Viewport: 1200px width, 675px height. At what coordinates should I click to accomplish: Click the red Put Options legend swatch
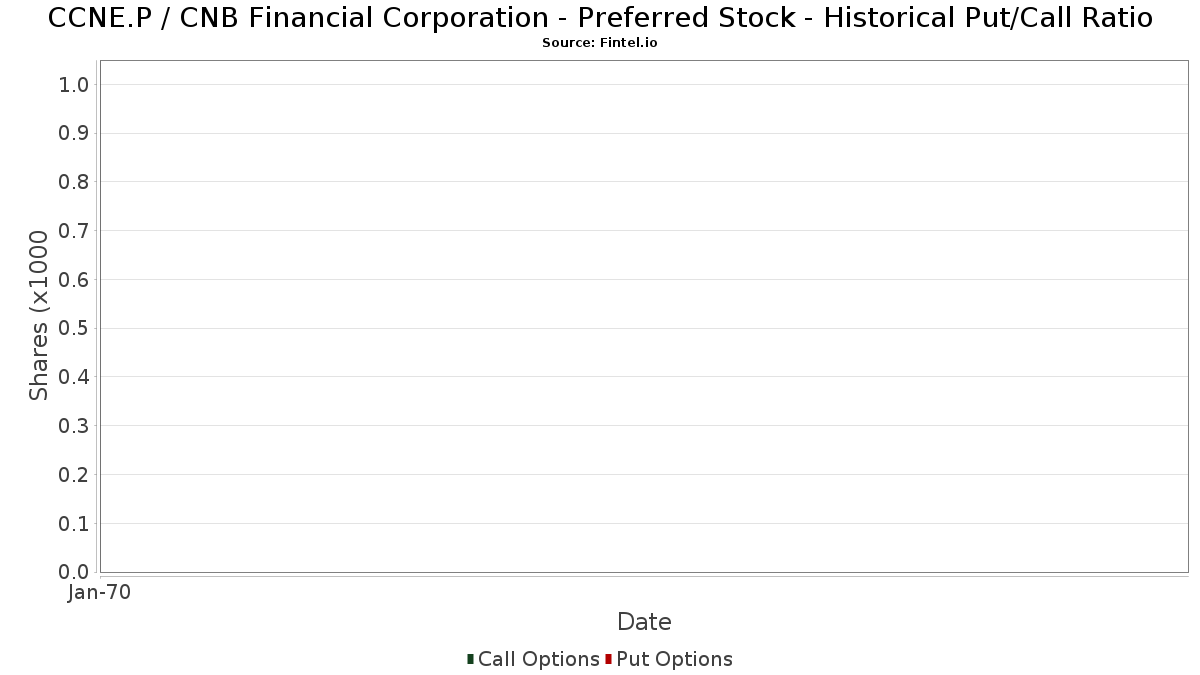click(x=608, y=659)
